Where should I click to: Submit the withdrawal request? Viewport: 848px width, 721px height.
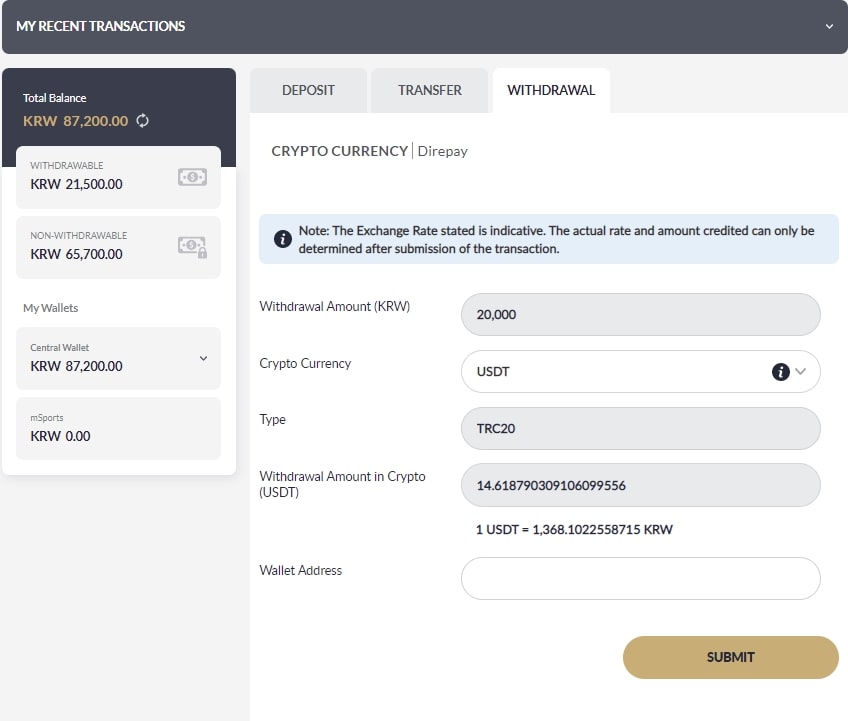[x=730, y=657]
